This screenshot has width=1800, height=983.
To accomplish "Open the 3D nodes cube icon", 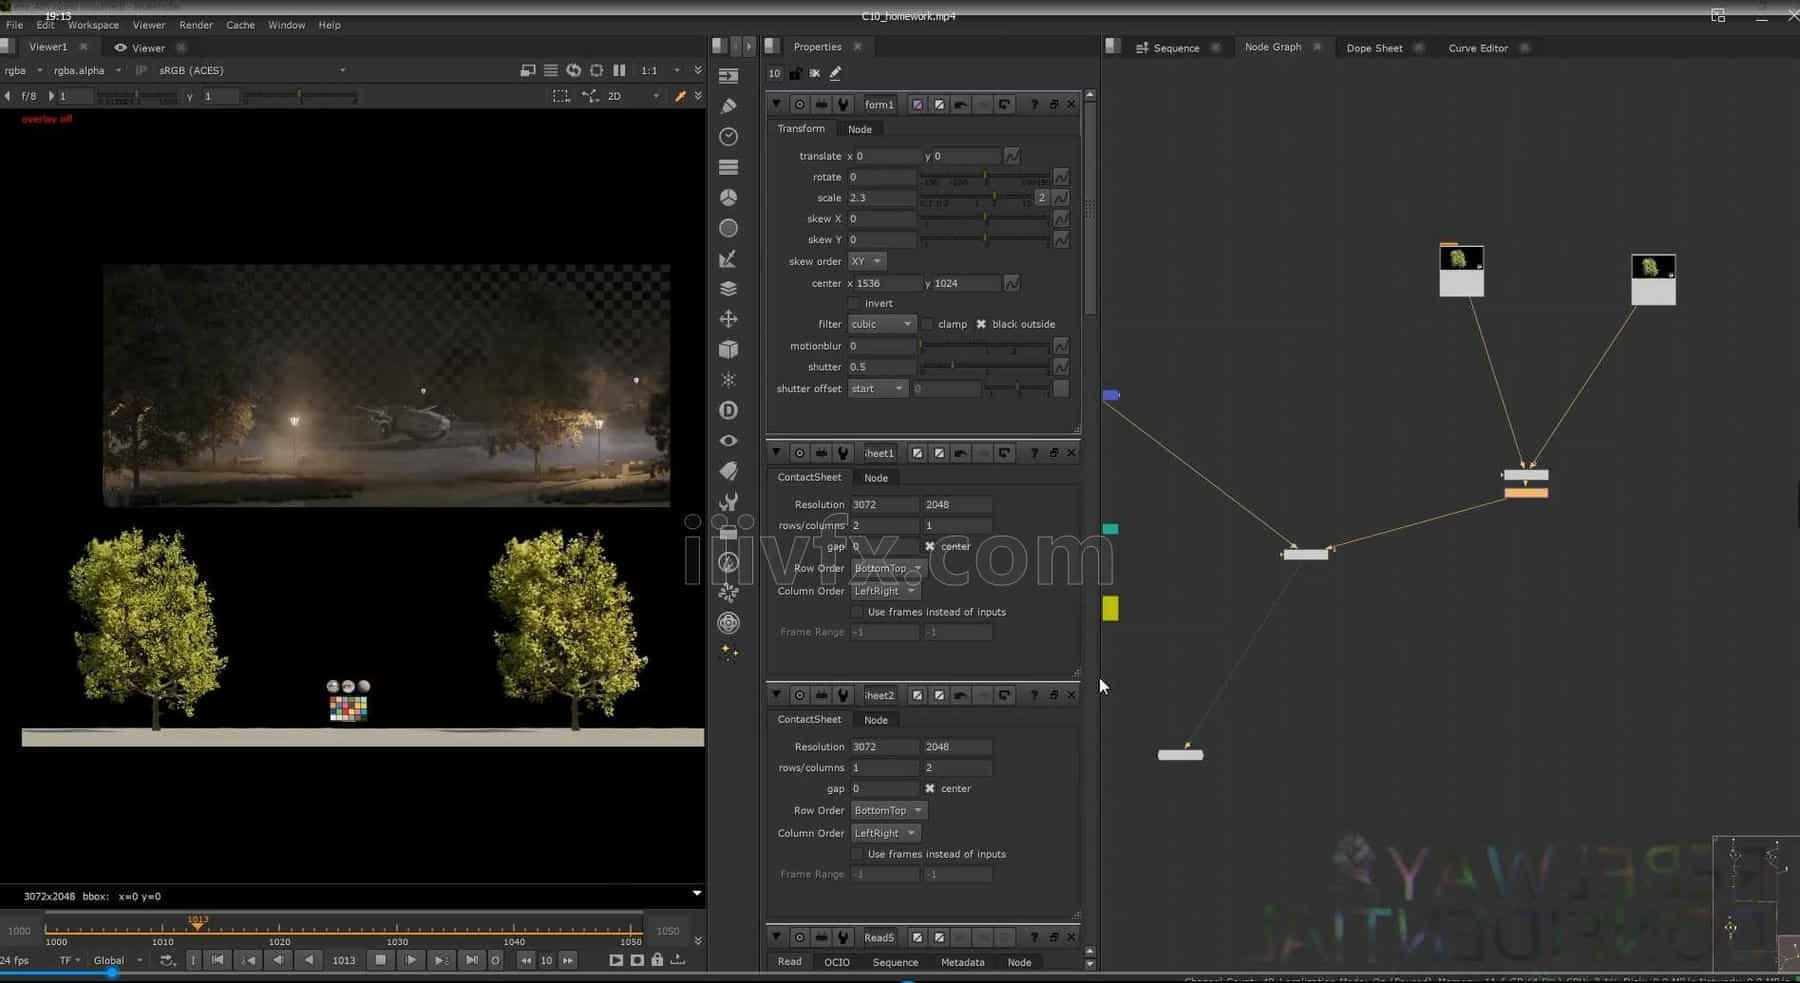I will pos(728,349).
